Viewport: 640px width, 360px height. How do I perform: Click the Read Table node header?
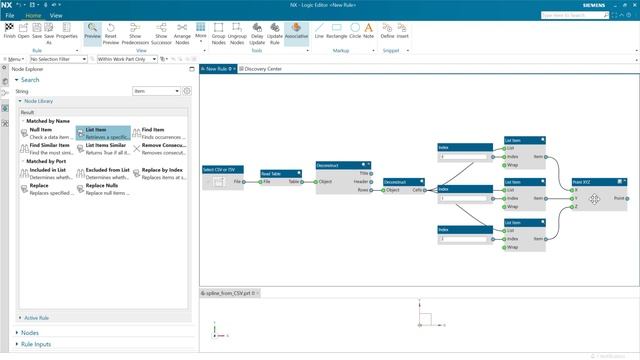pyautogui.click(x=281, y=173)
